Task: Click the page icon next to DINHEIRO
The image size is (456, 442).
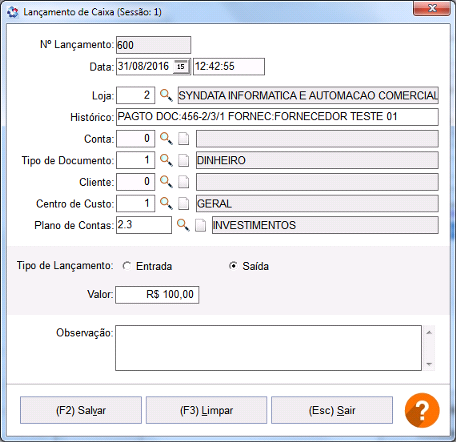Action: (183, 160)
